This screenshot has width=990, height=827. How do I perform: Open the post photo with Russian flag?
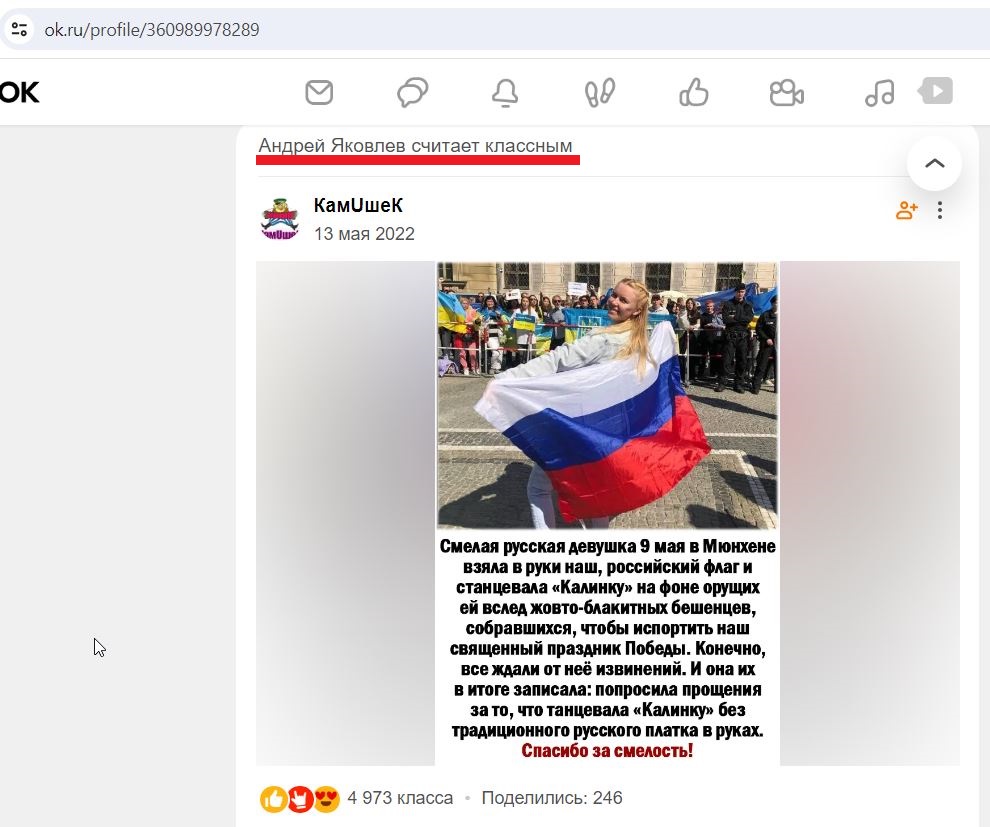607,513
